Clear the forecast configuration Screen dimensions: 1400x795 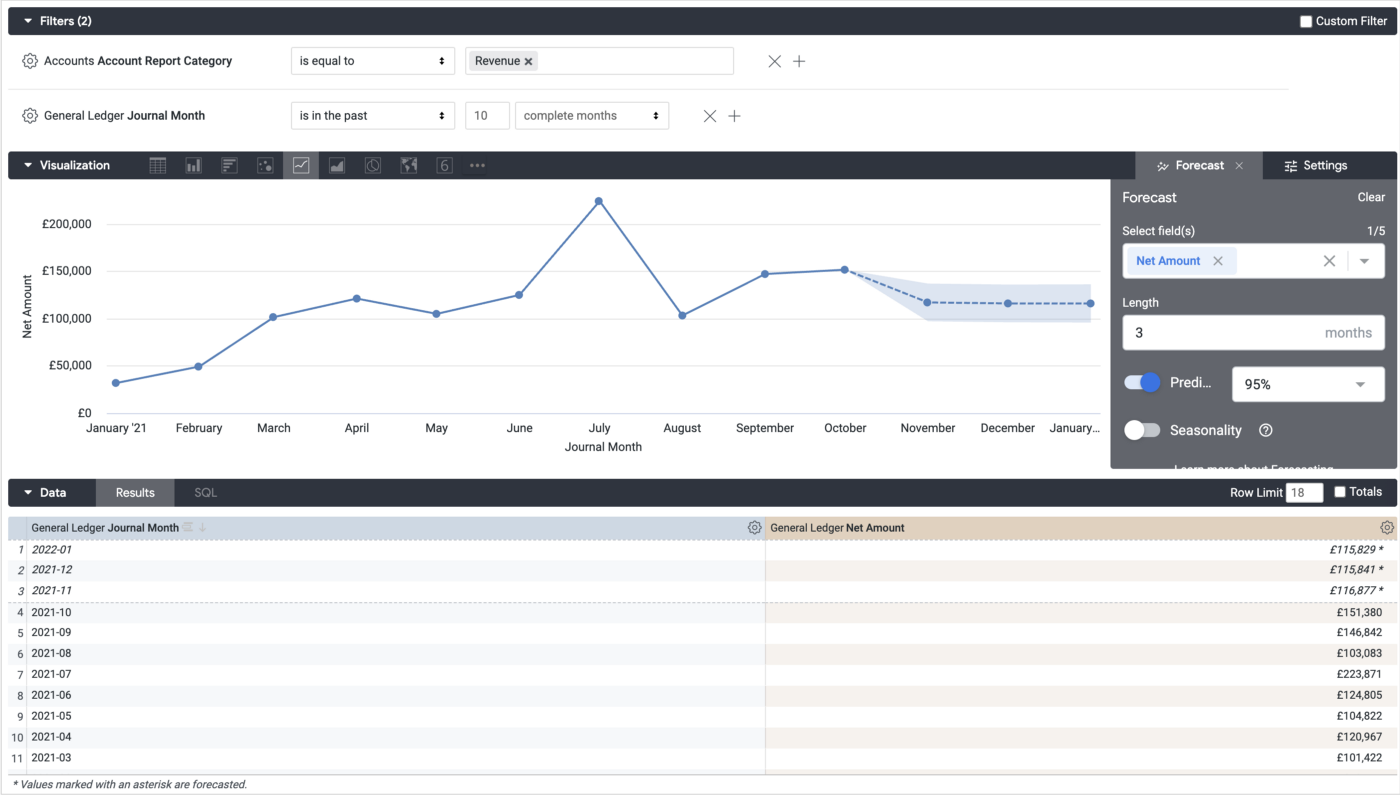(x=1371, y=197)
